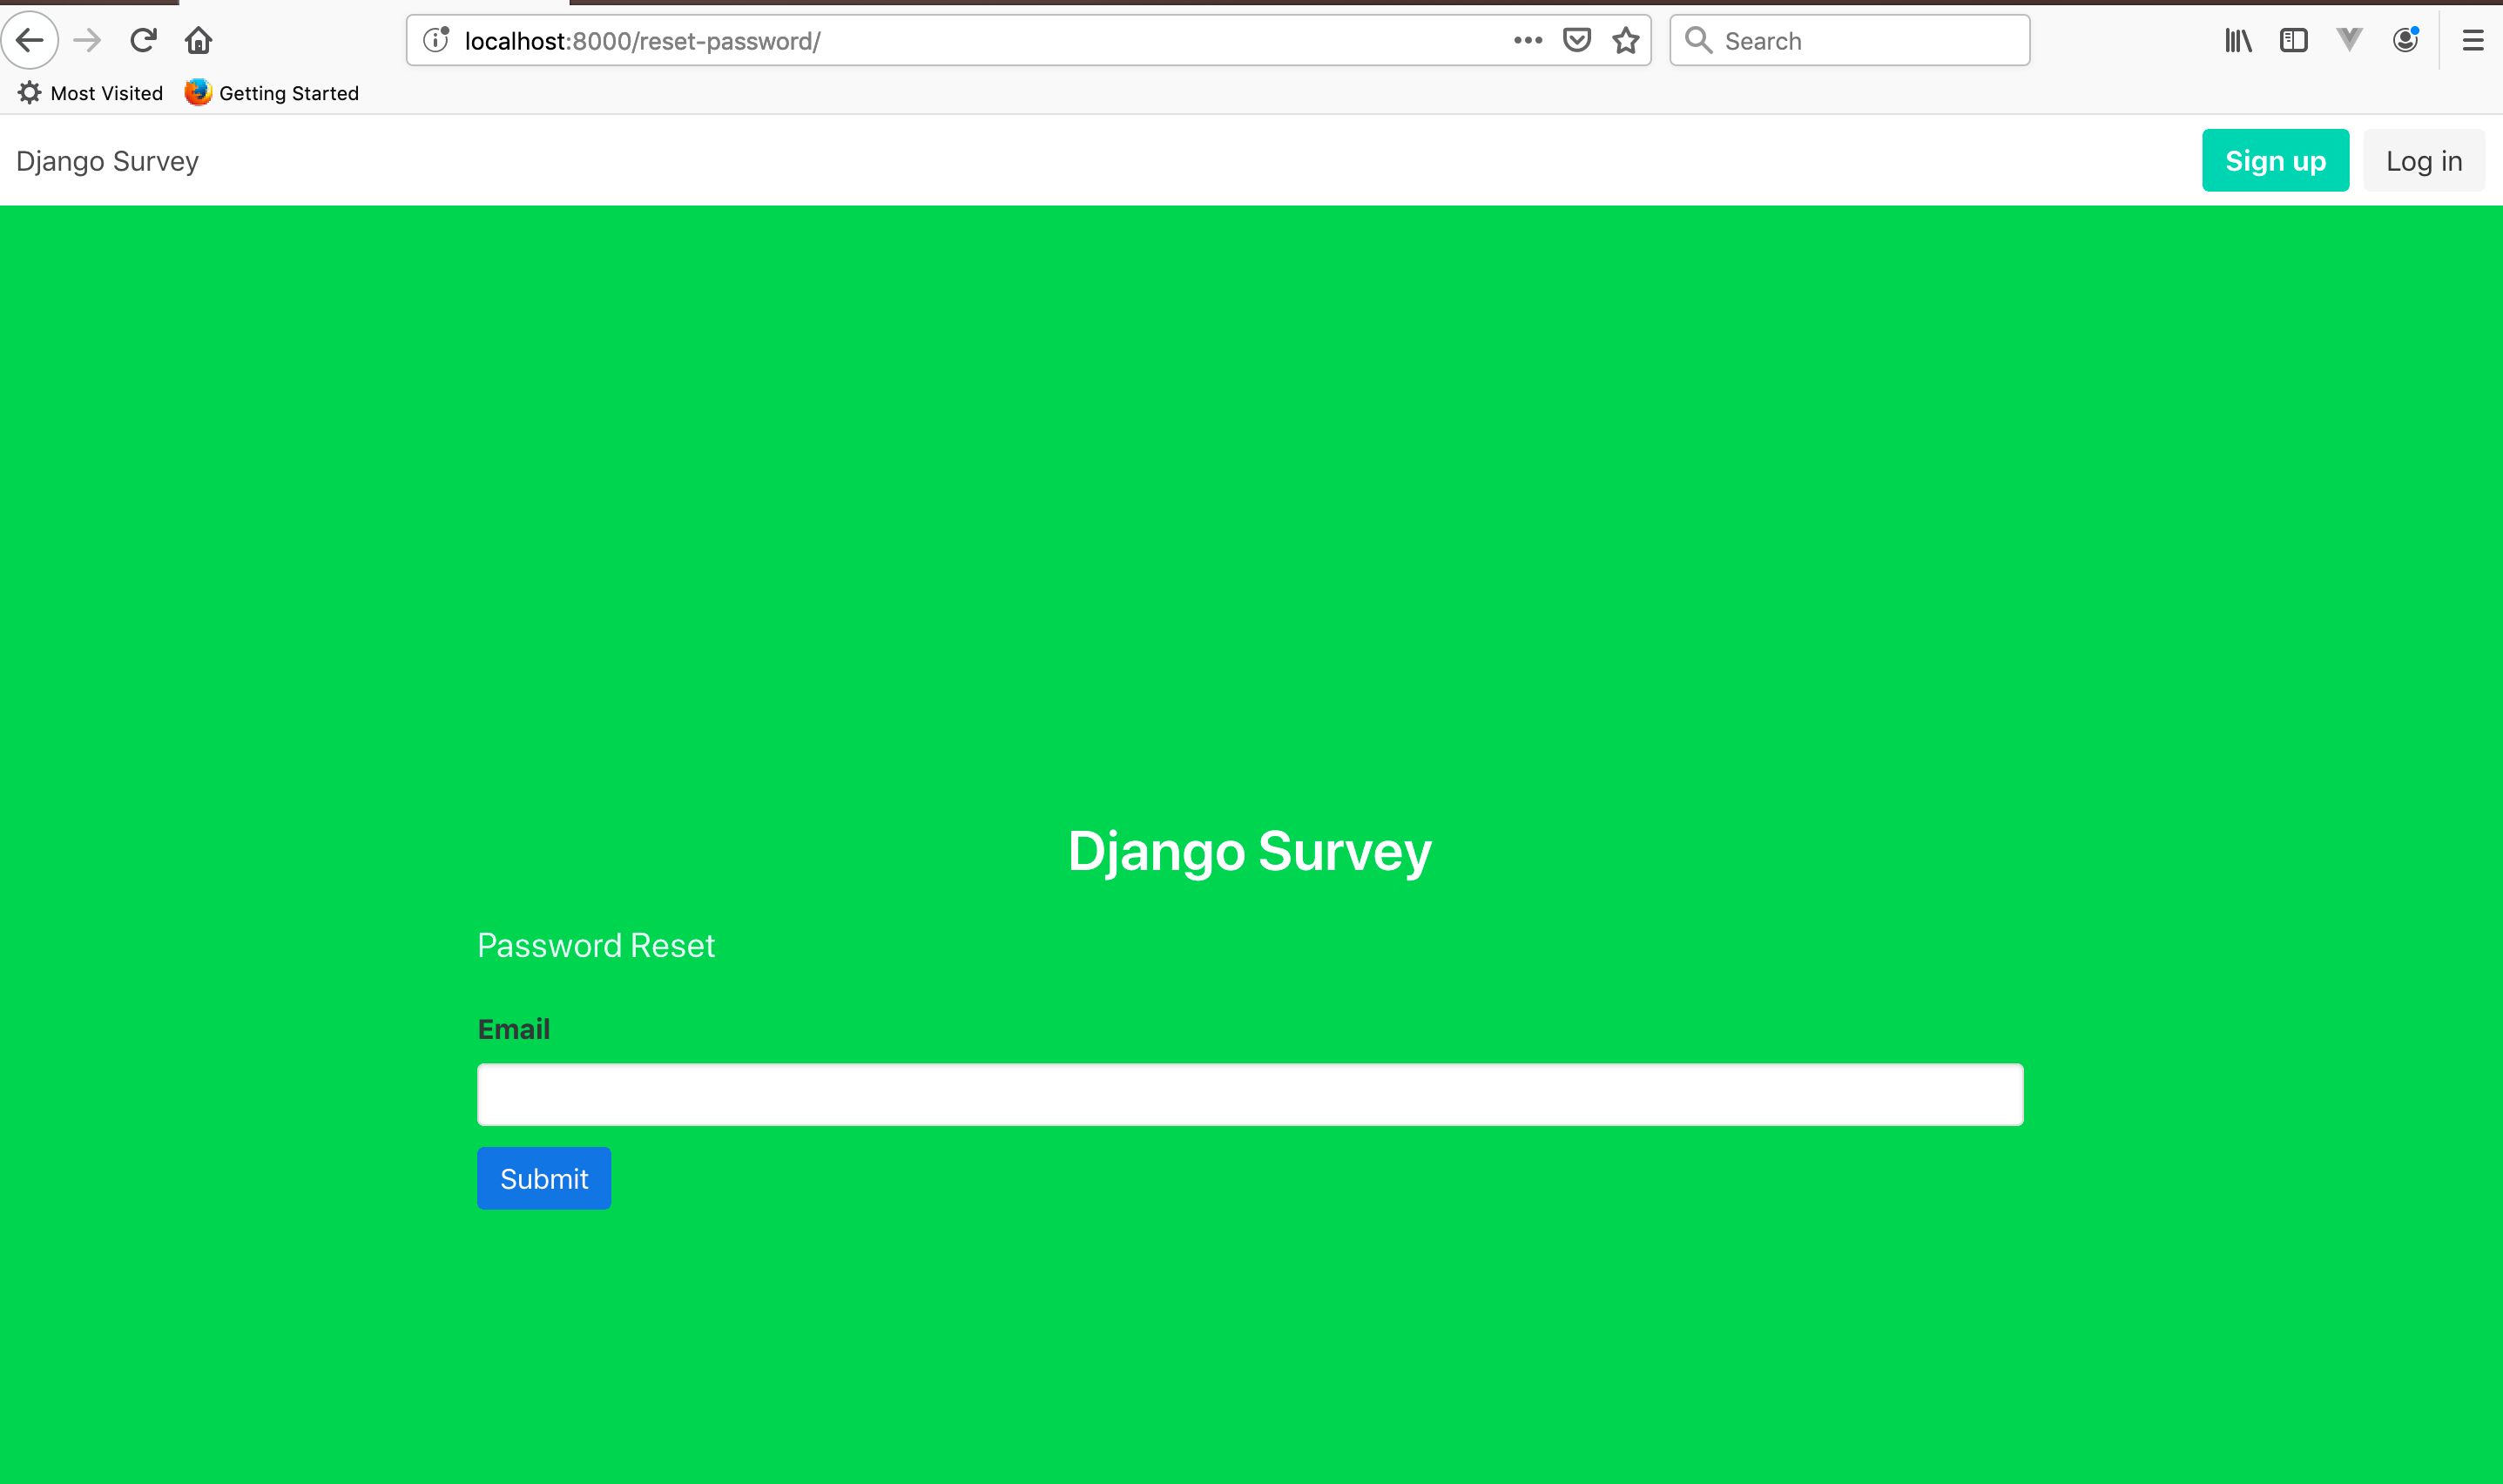Toggle the sidebar icon

point(2292,40)
